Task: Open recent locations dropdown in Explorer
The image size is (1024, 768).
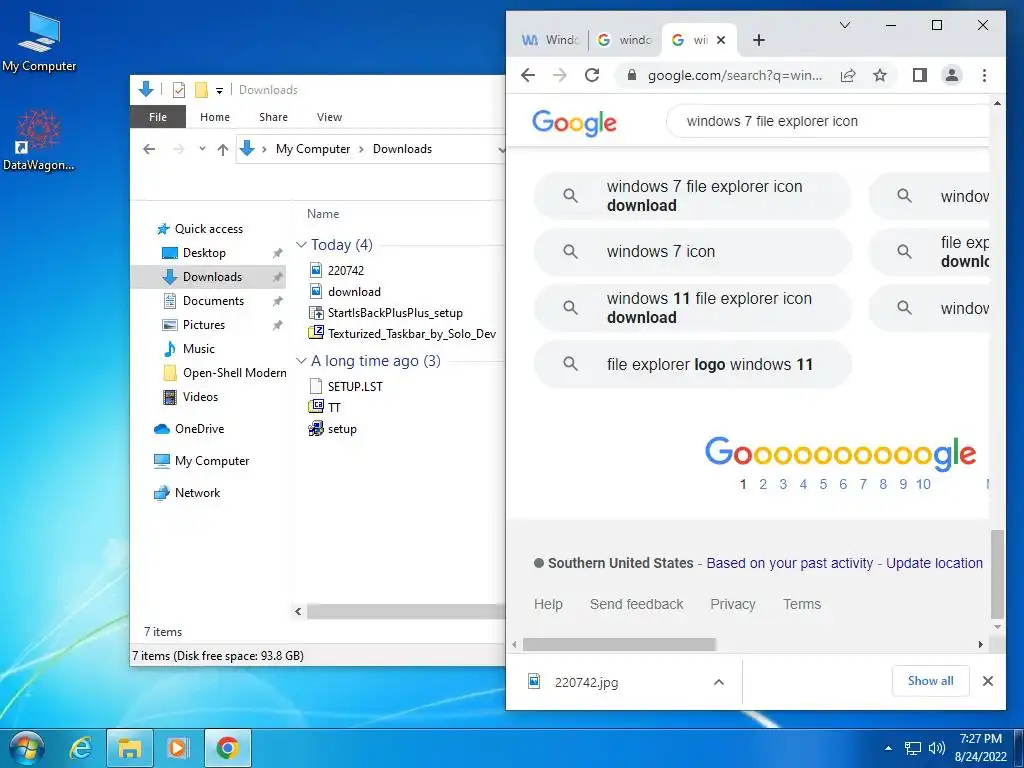Action: (202, 149)
